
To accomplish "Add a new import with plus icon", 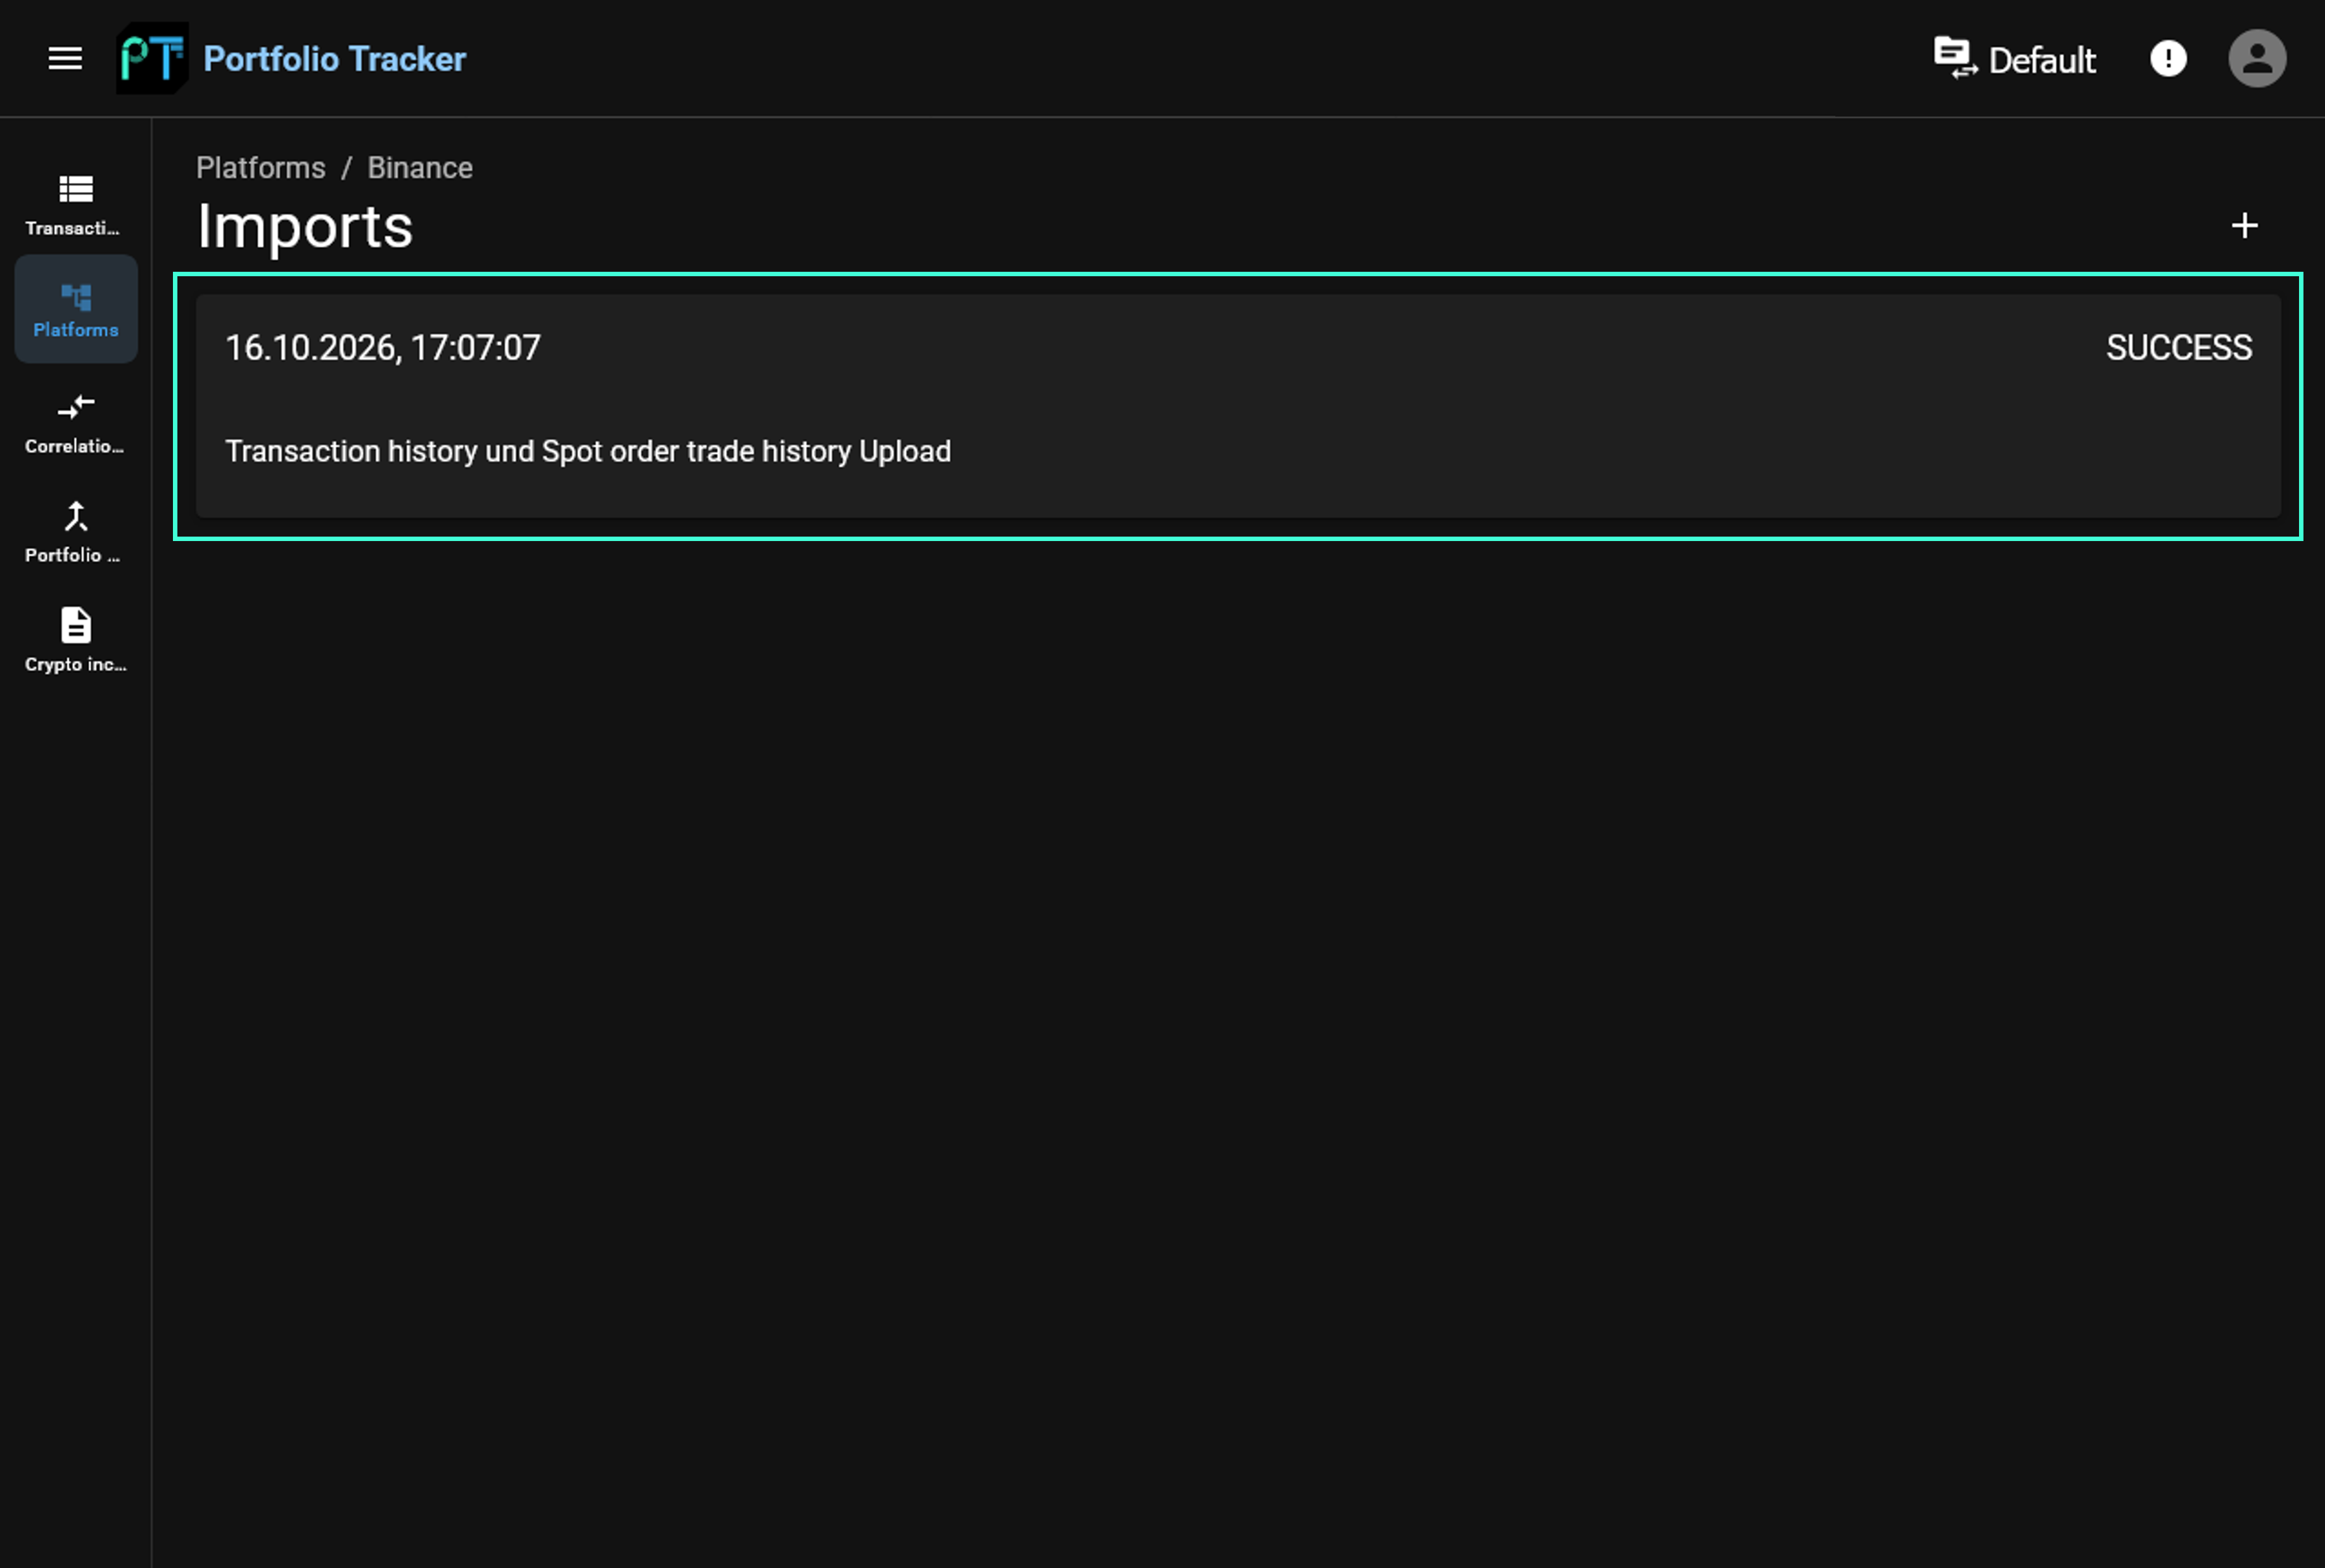I will pos(2244,226).
